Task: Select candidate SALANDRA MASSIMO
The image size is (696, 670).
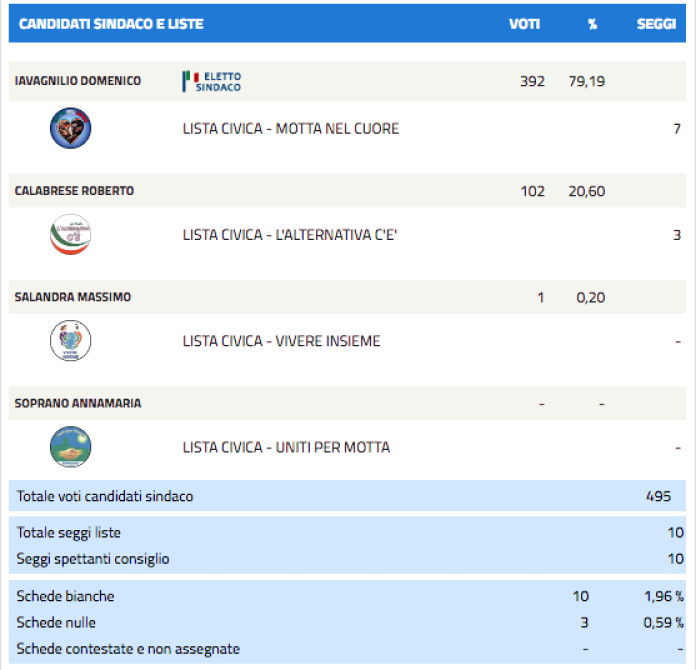Action: [73, 297]
